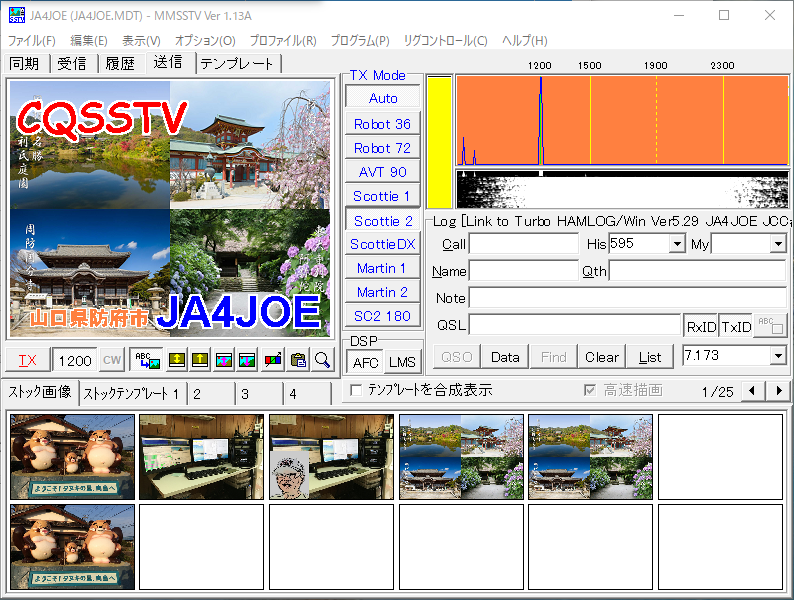Click the Clear log button

(602, 357)
